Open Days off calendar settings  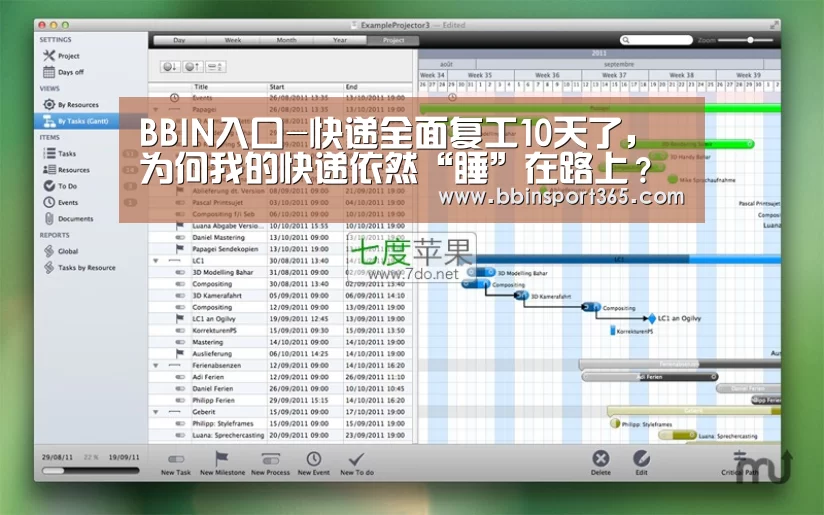[64, 72]
